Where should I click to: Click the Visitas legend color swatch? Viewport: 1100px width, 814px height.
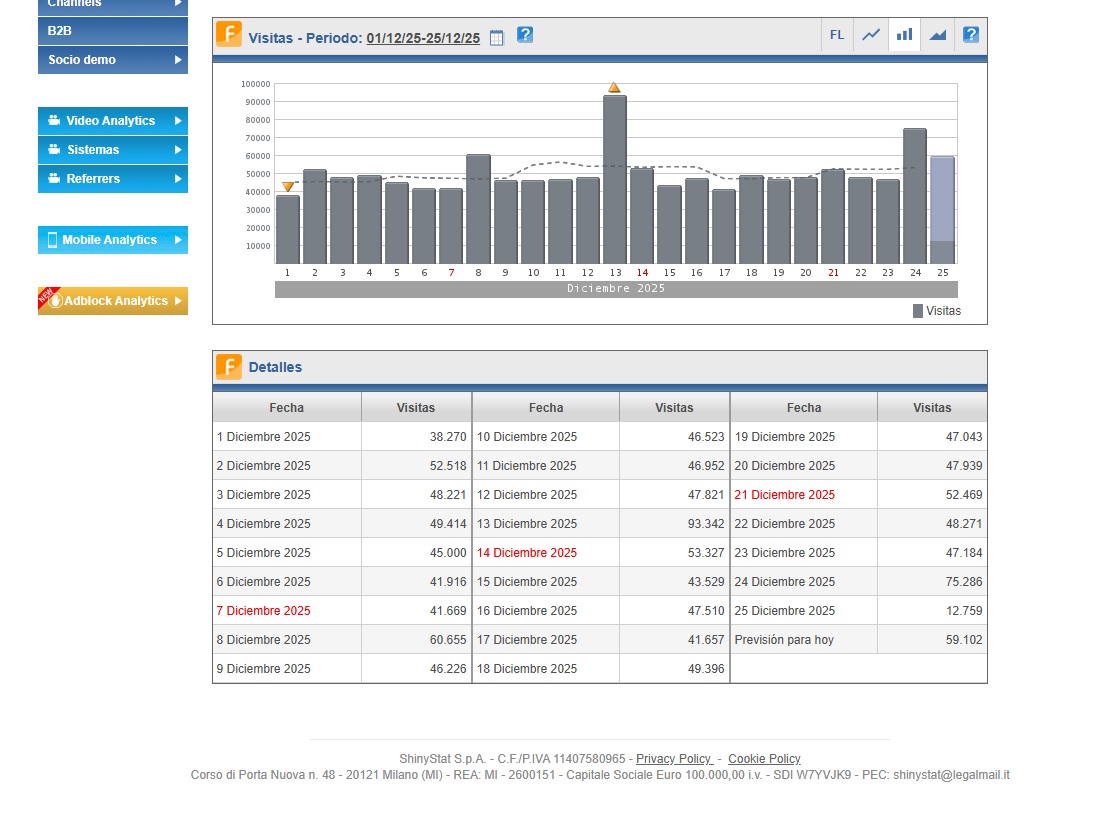pyautogui.click(x=918, y=311)
